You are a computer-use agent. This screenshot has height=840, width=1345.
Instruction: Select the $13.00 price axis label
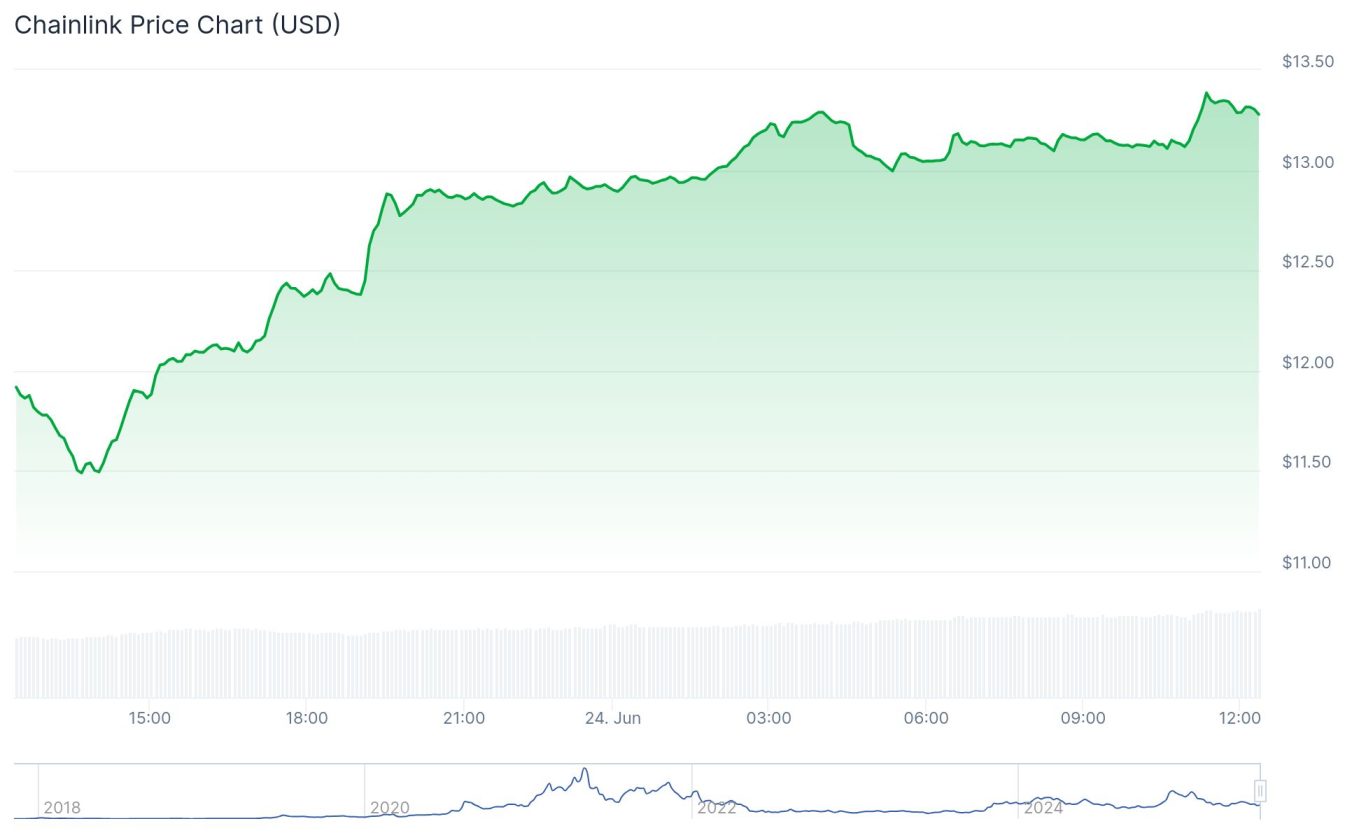[x=1308, y=162]
